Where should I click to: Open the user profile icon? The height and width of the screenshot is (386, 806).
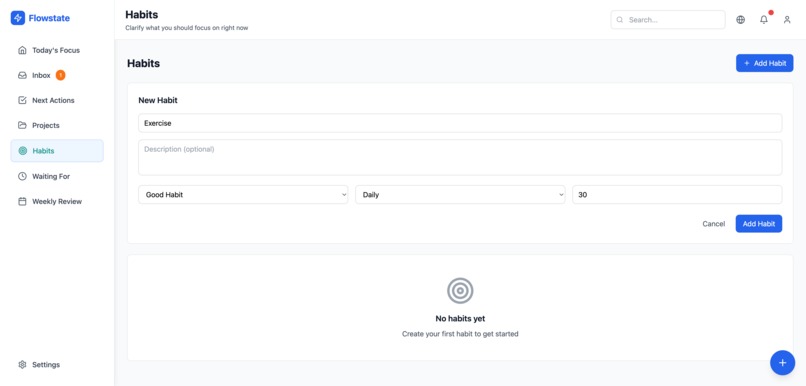pos(787,20)
